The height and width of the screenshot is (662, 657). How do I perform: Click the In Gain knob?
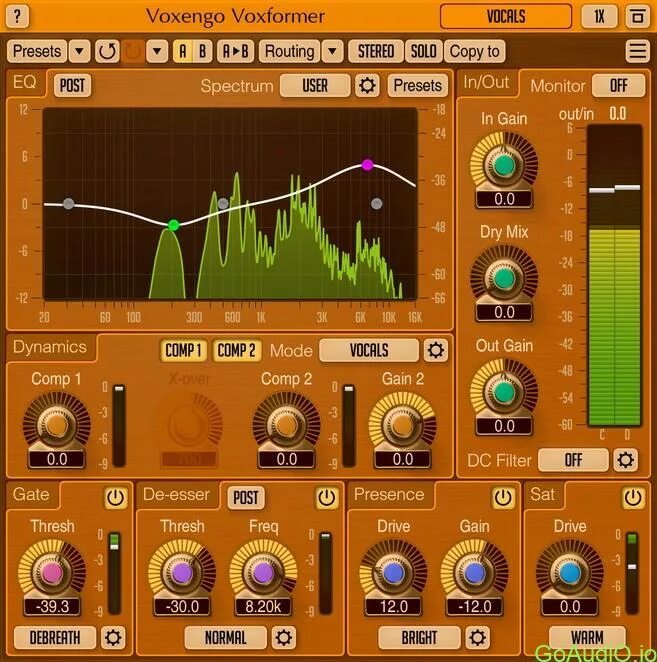point(504,164)
